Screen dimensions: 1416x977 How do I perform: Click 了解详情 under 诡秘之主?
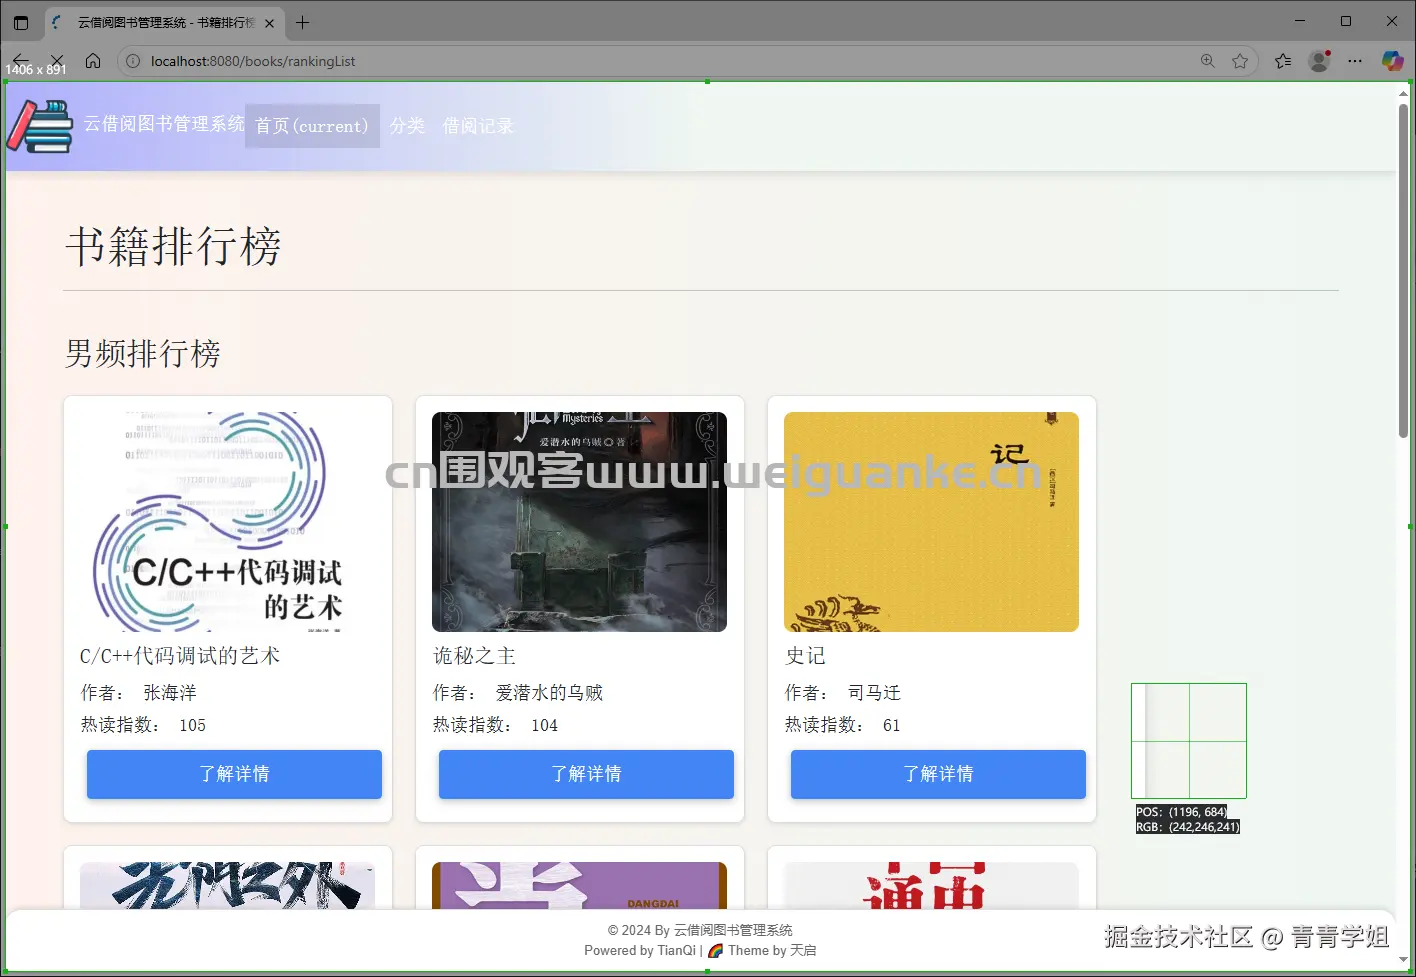586,774
